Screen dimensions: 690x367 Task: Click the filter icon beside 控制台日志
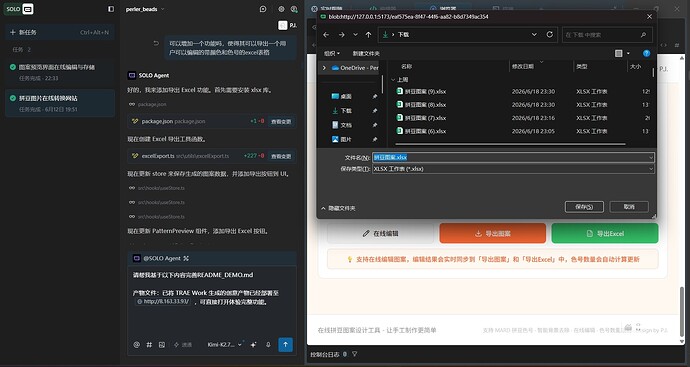355,354
